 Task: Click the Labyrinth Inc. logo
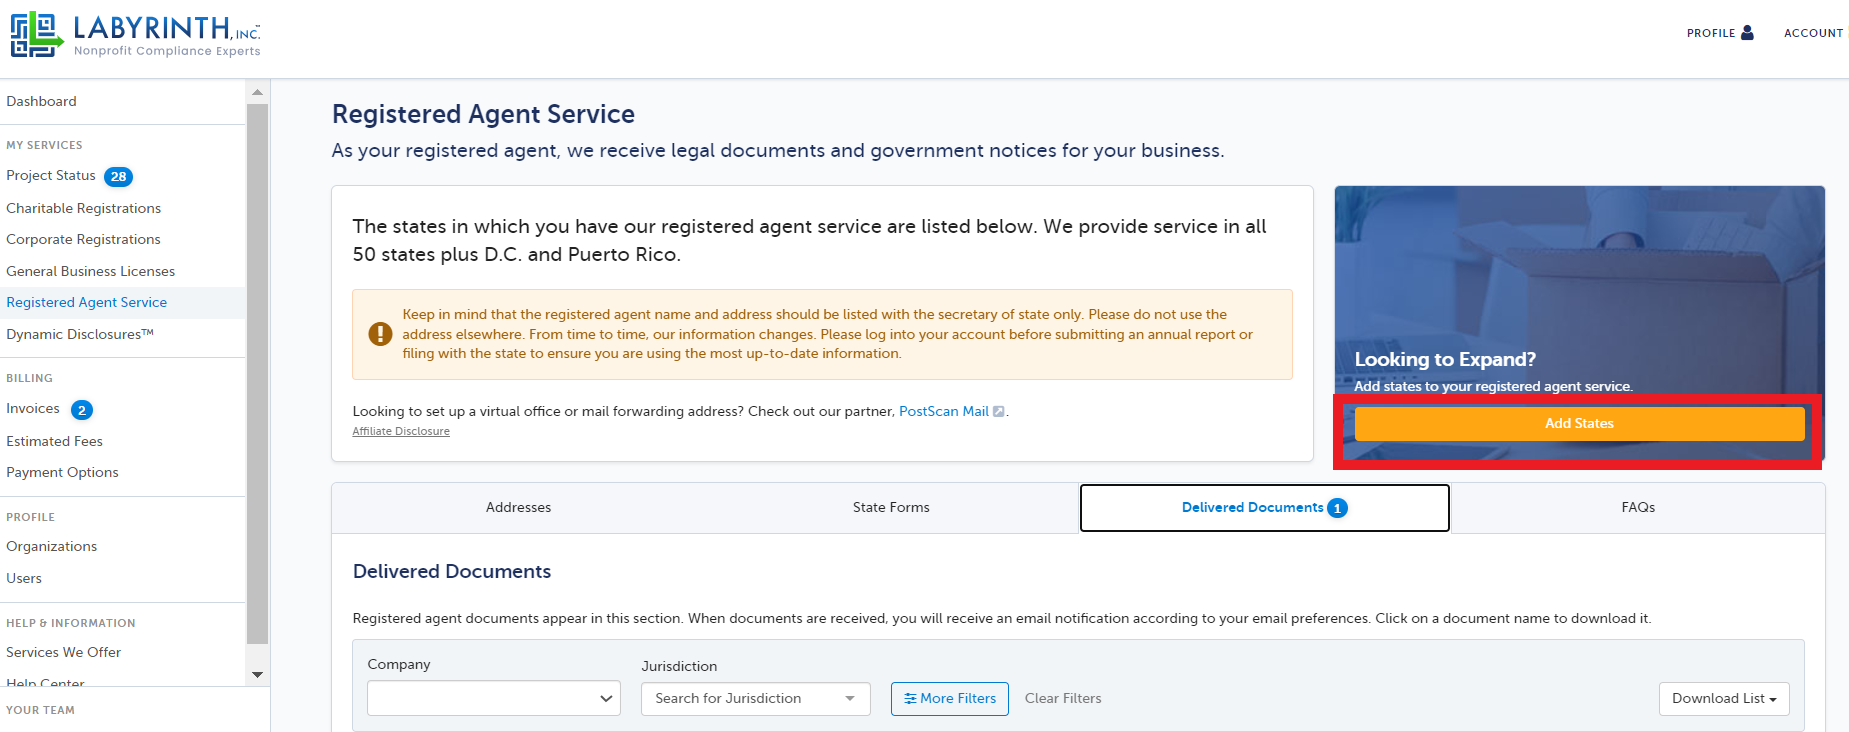pyautogui.click(x=135, y=35)
